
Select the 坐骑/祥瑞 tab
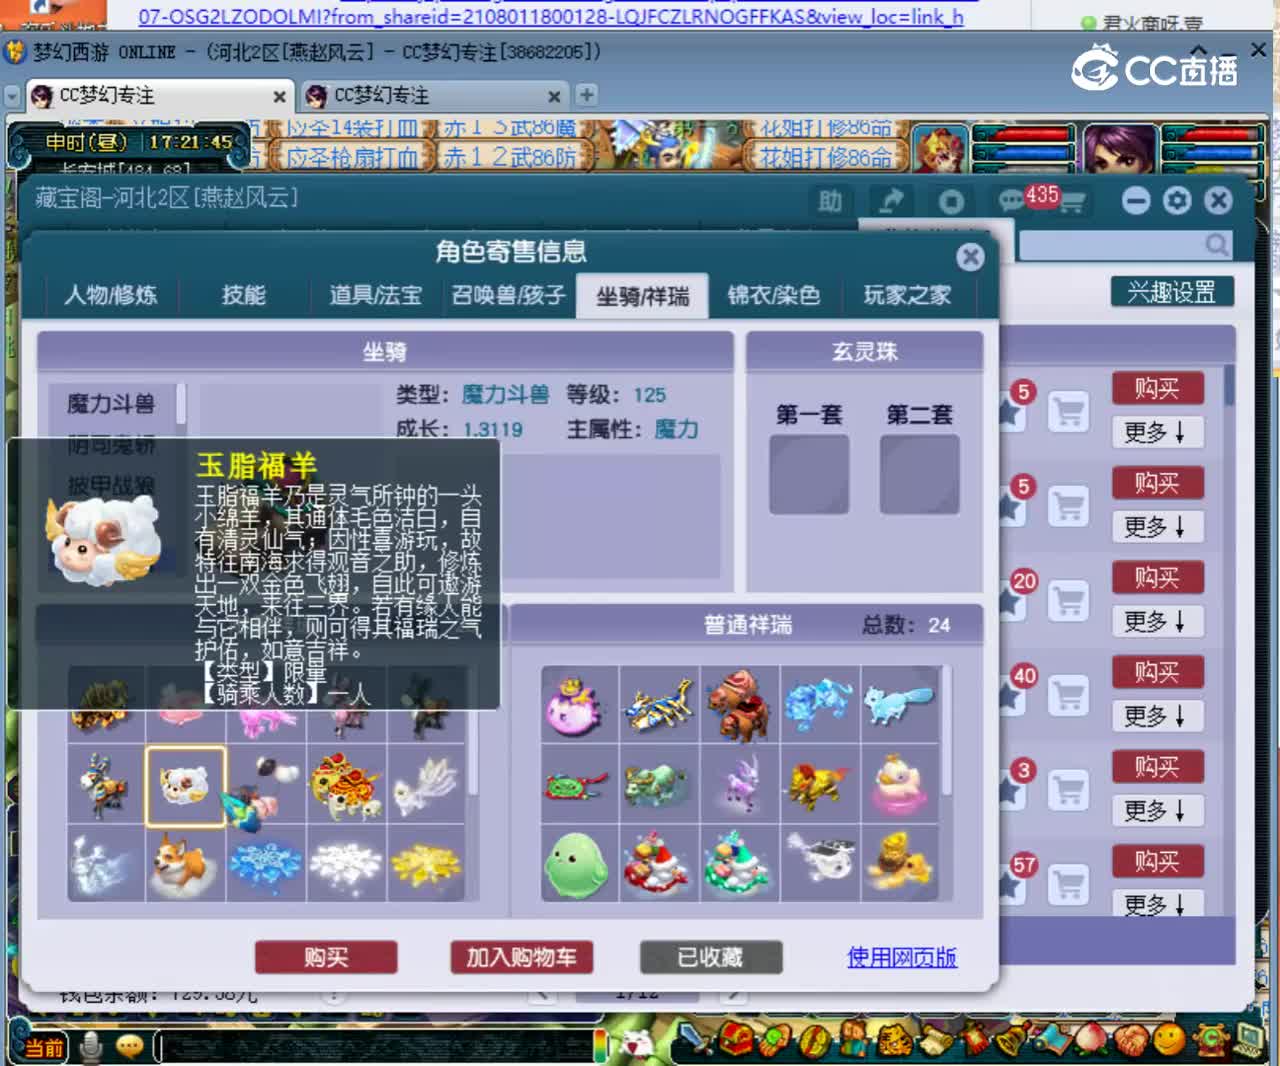[x=642, y=296]
